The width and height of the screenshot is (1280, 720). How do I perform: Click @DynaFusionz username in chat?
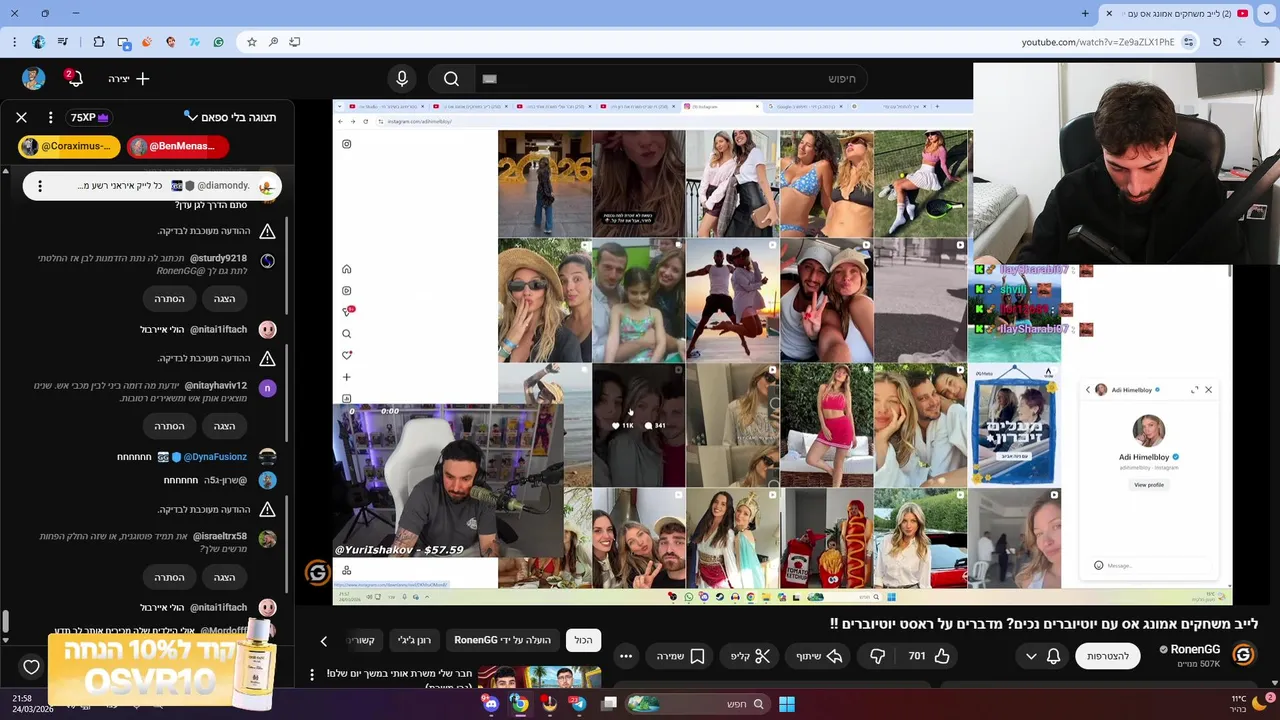point(215,456)
